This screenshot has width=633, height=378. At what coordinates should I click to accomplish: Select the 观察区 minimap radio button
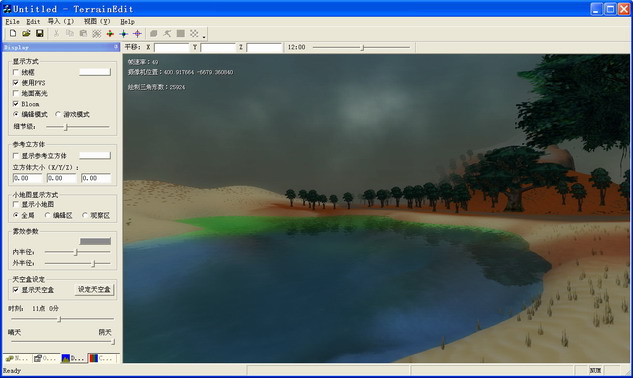pos(84,215)
